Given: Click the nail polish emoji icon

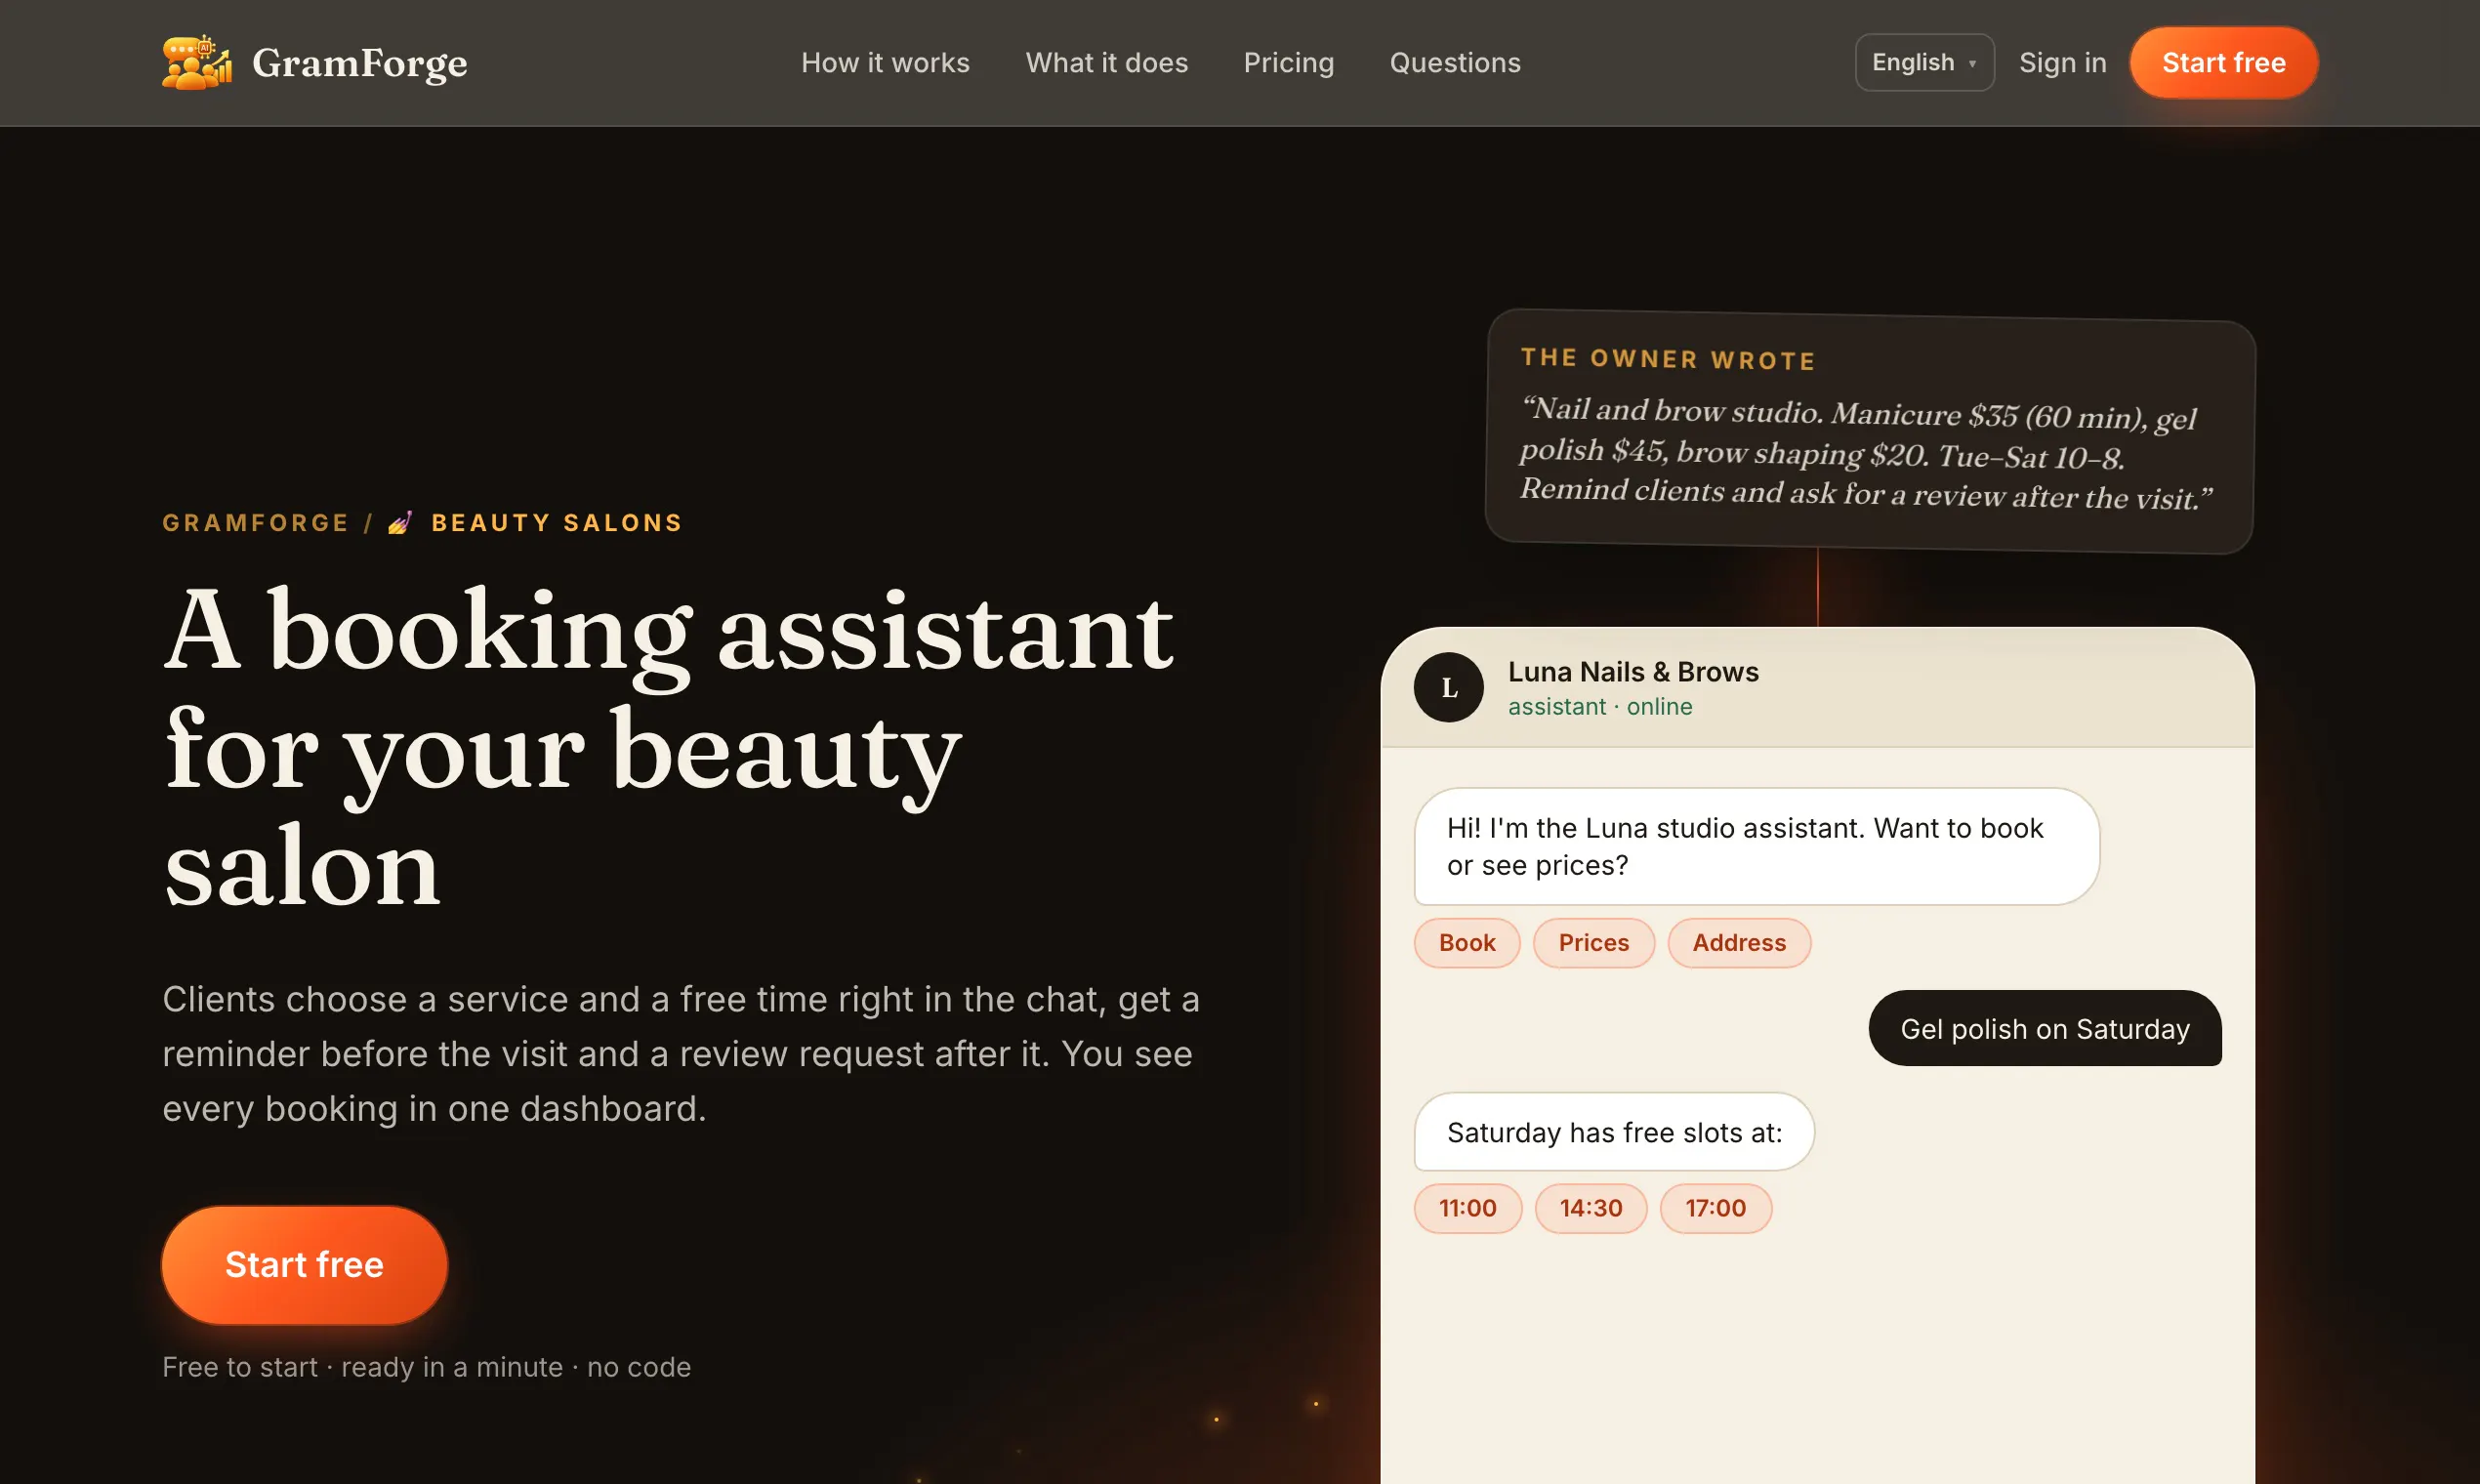Looking at the screenshot, I should pyautogui.click(x=400, y=523).
